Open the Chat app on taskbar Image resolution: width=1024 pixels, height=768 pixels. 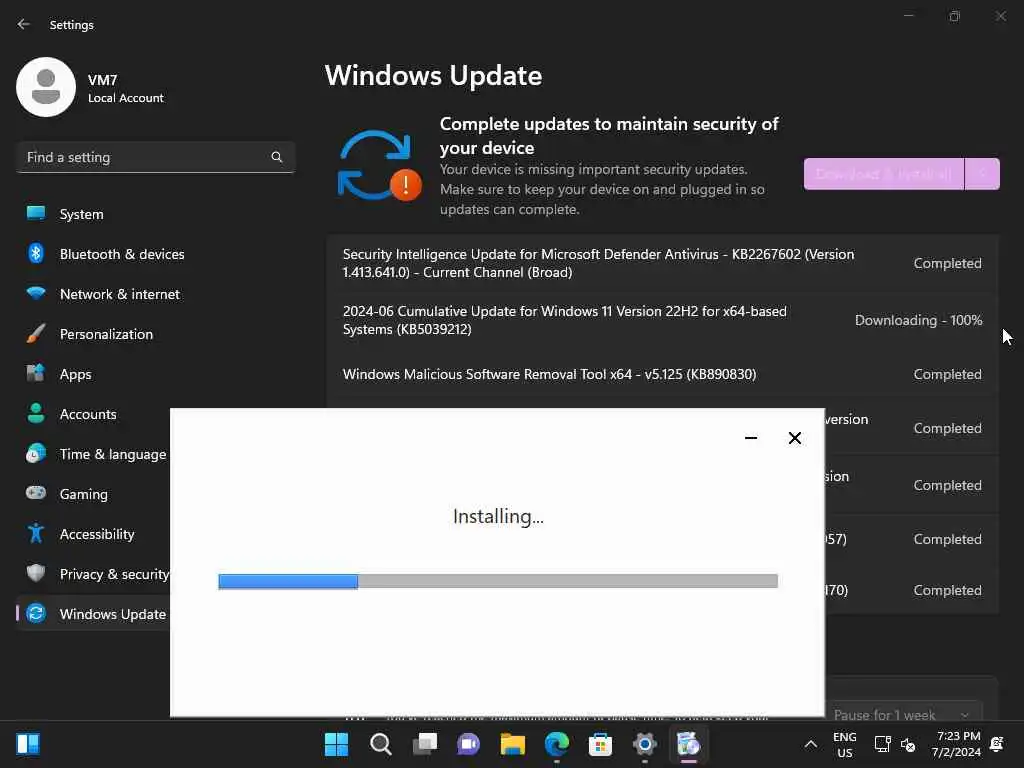pos(468,744)
